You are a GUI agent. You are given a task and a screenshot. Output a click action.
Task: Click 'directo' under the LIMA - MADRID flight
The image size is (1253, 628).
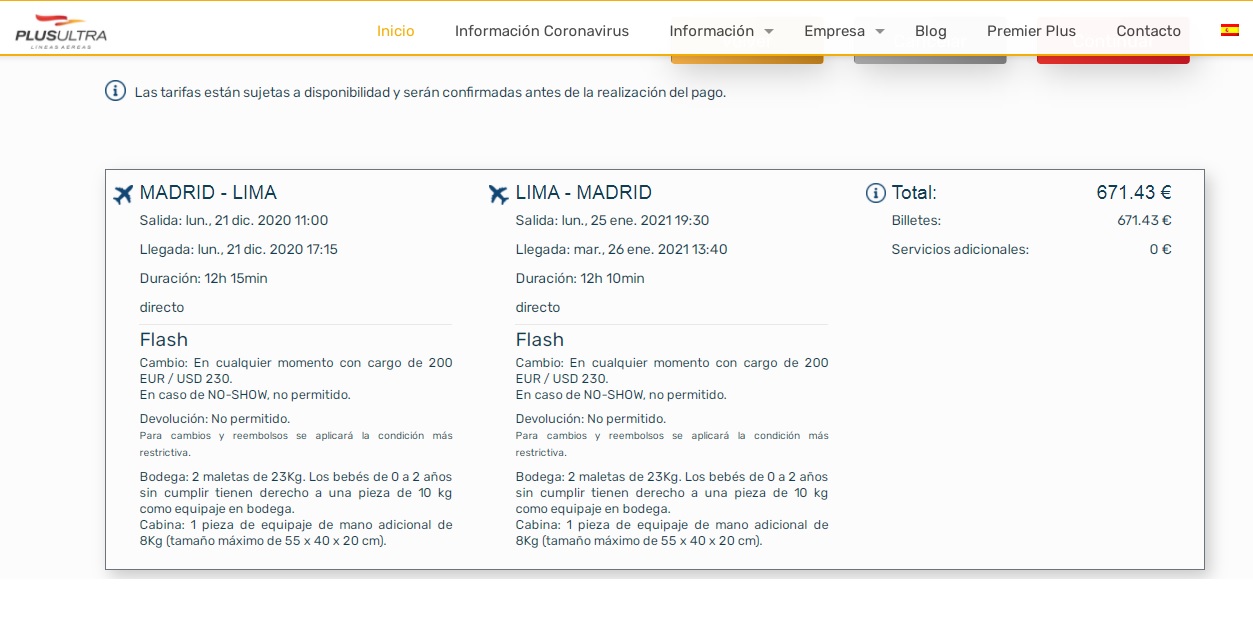[x=538, y=308]
